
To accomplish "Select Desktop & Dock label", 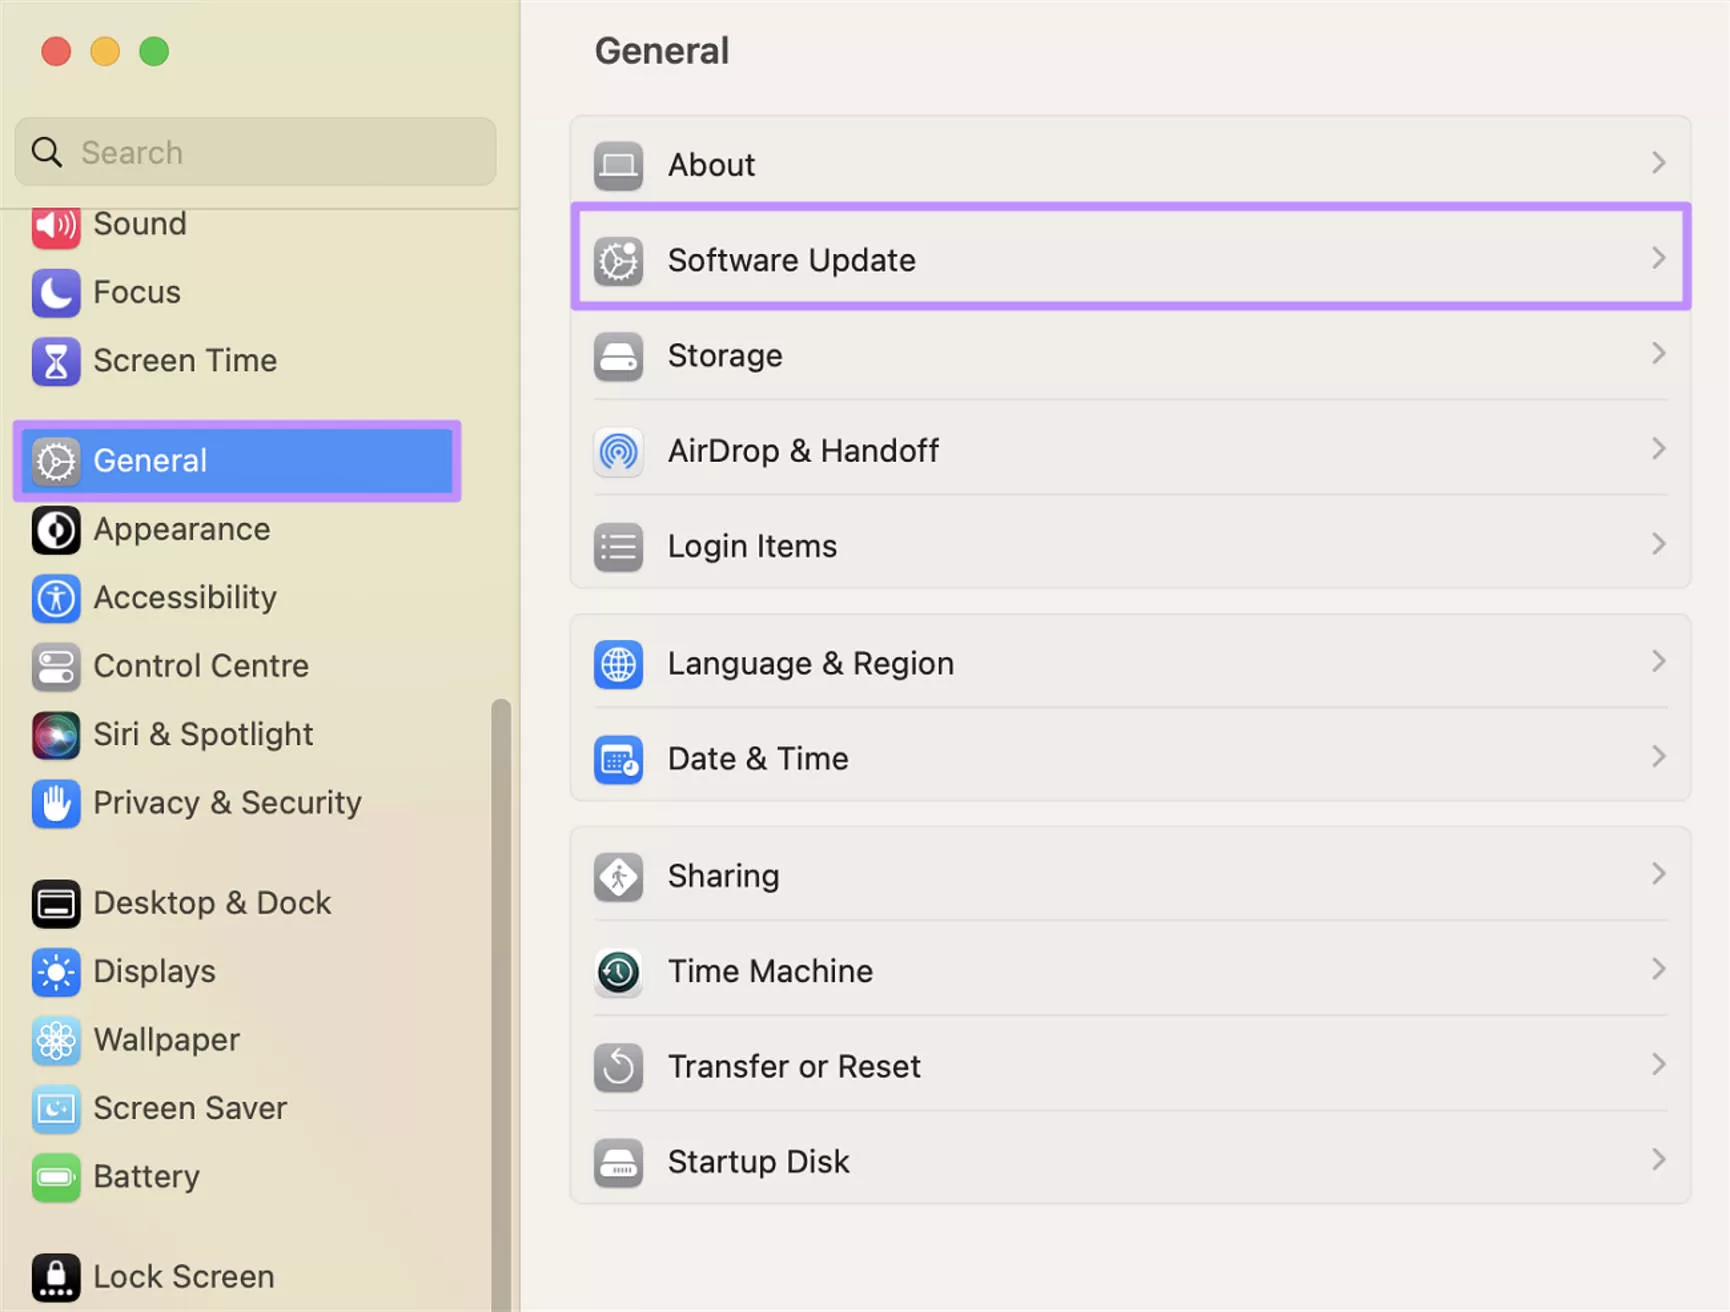I will tap(212, 903).
